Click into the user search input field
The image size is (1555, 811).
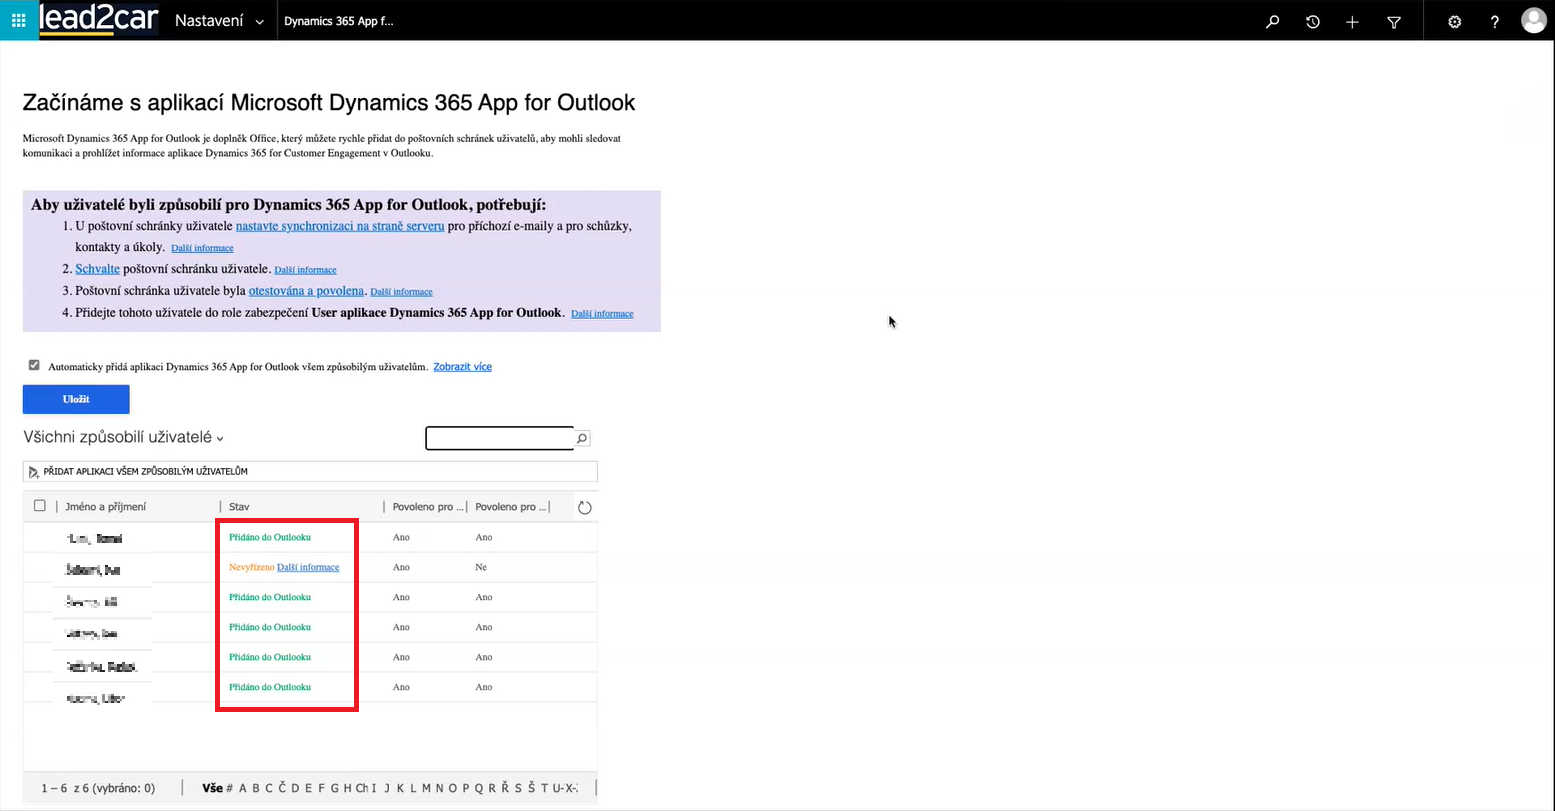point(499,438)
